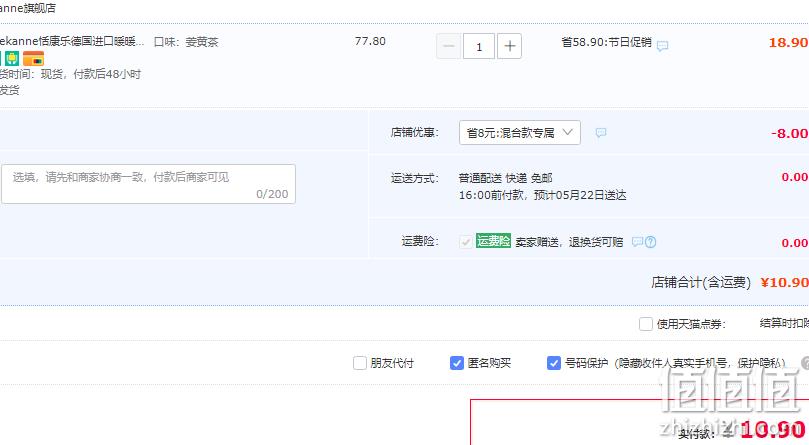The image size is (809, 445).
Task: Increase quantity with the plus button
Action: tap(509, 46)
